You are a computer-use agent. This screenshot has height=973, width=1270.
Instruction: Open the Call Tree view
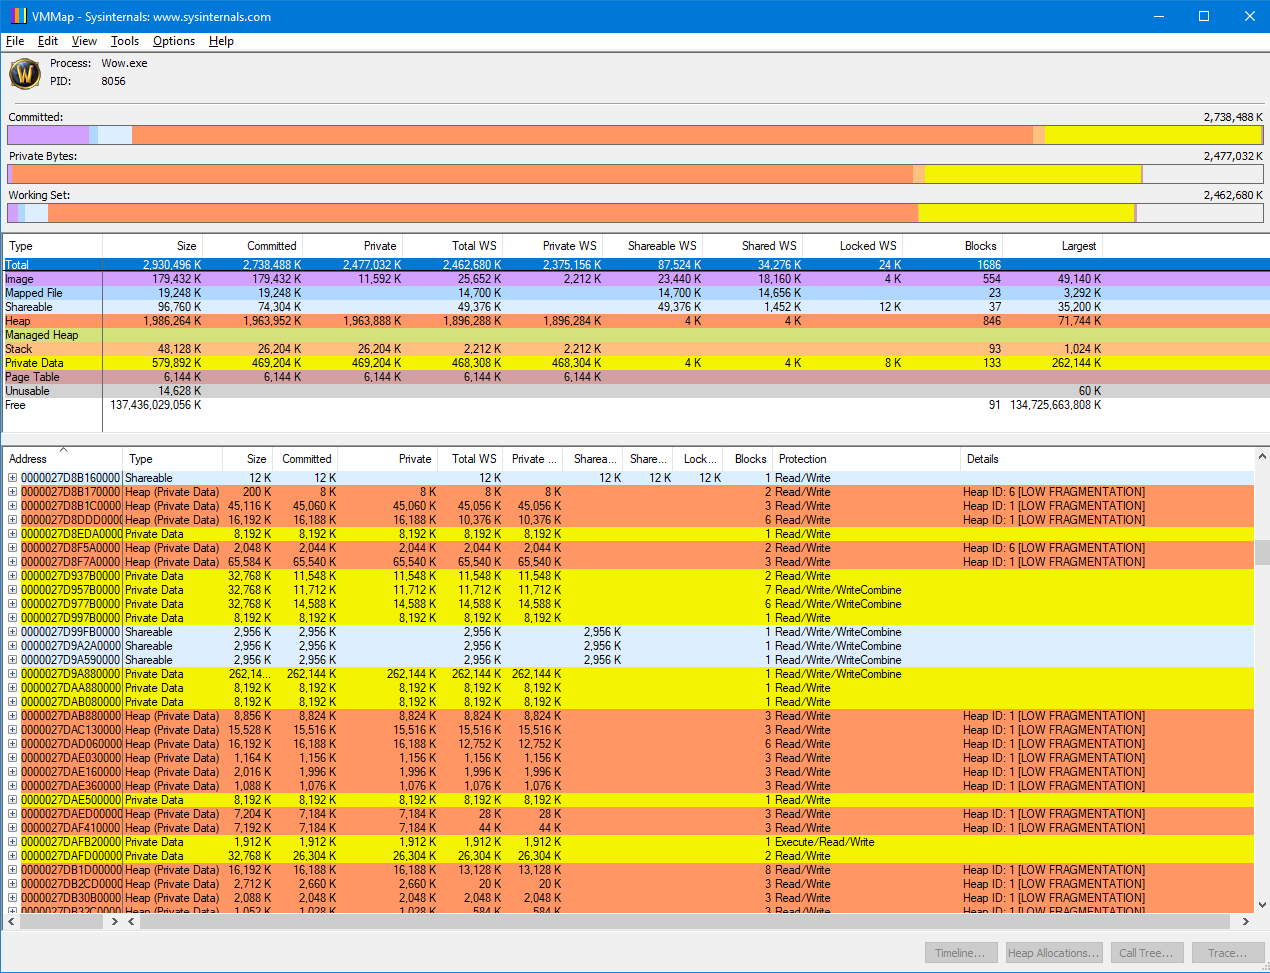(x=1146, y=953)
